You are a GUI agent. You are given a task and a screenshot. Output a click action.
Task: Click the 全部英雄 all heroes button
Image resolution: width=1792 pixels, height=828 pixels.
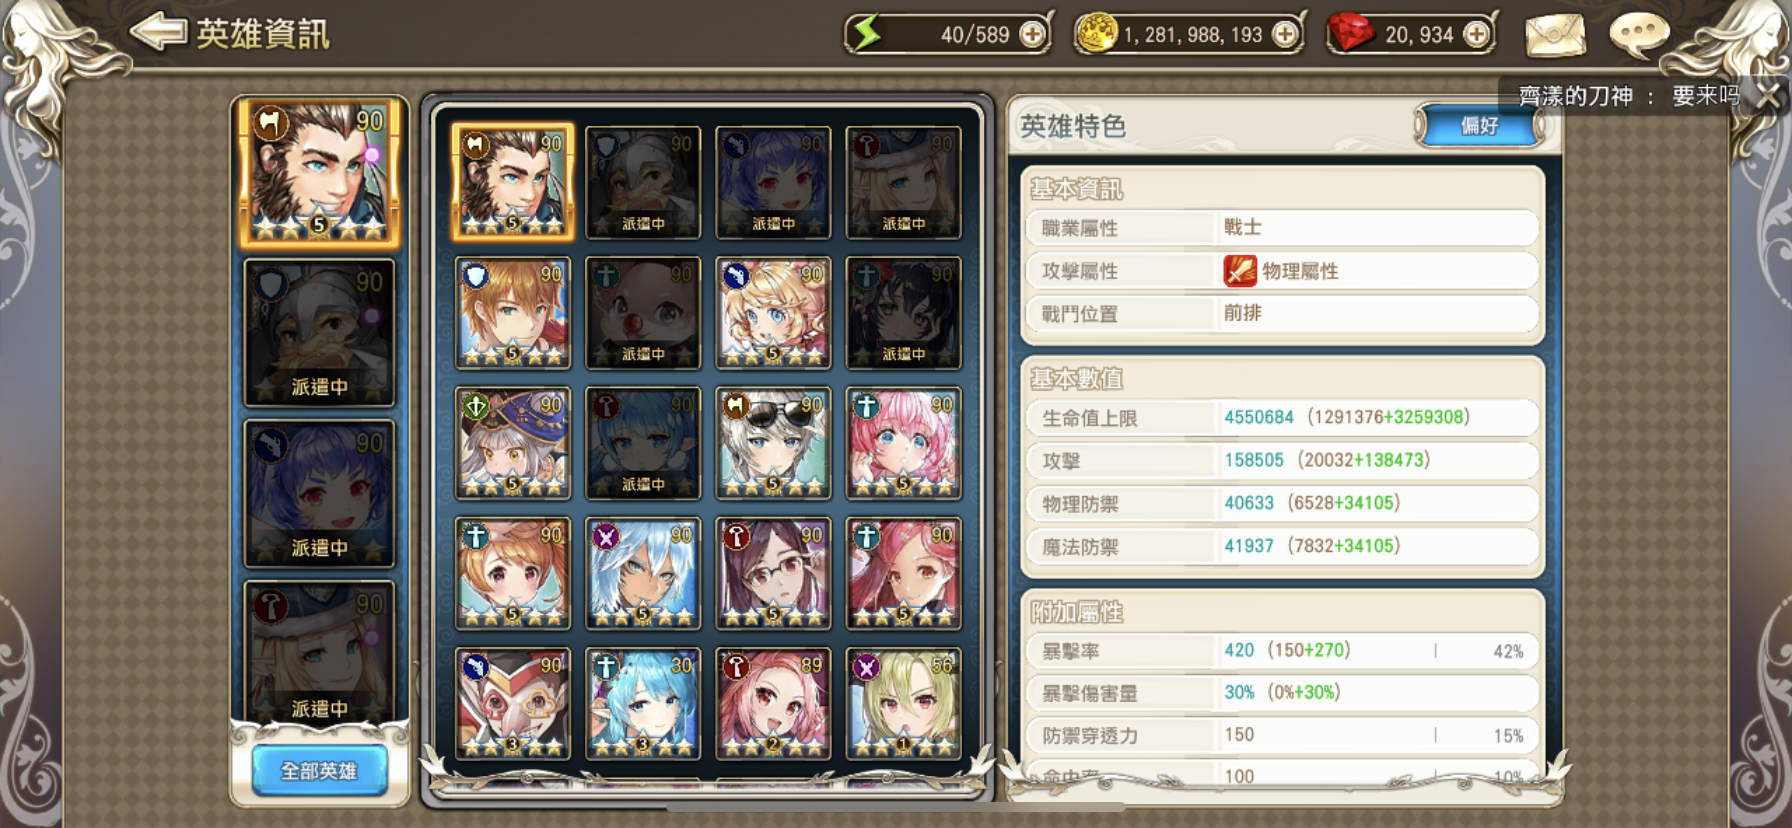(x=319, y=771)
